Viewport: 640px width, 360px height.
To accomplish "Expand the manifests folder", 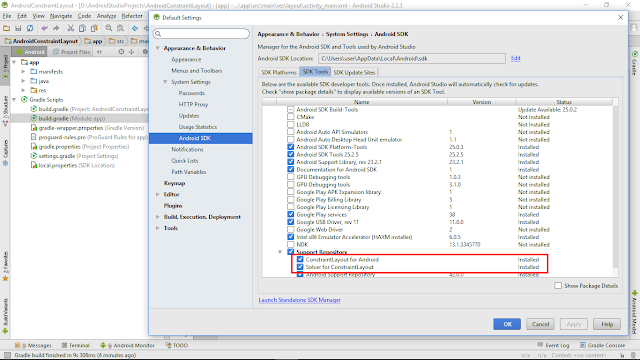I will [x=23, y=71].
